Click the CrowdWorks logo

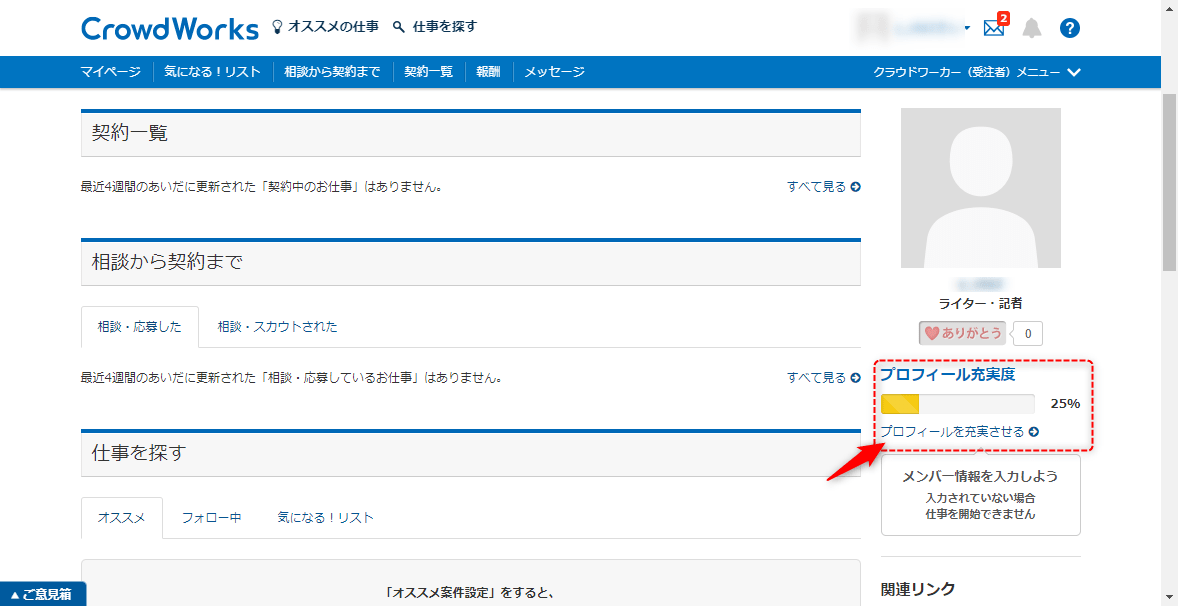click(x=170, y=28)
